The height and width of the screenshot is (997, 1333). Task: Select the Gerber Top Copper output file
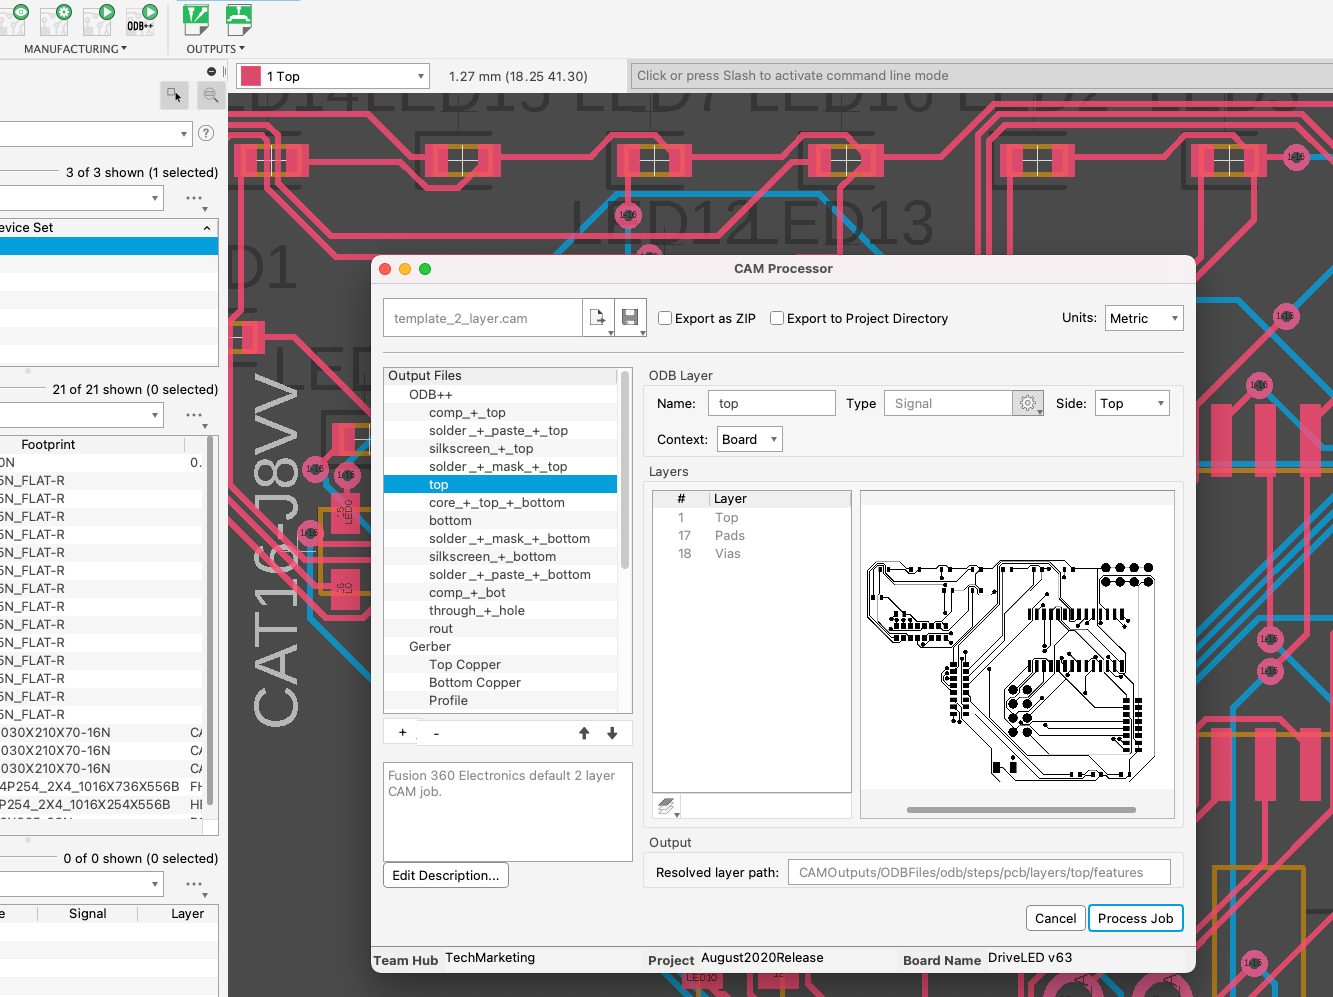464,664
